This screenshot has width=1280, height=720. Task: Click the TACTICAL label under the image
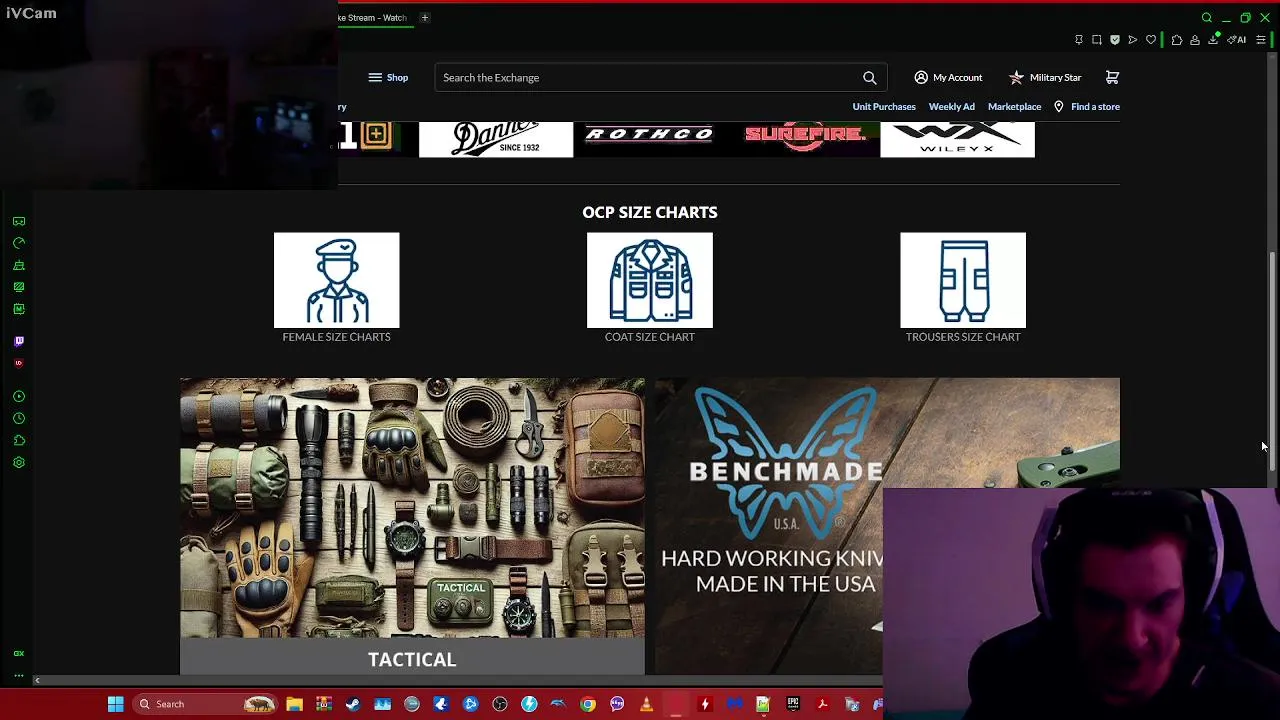pos(412,660)
